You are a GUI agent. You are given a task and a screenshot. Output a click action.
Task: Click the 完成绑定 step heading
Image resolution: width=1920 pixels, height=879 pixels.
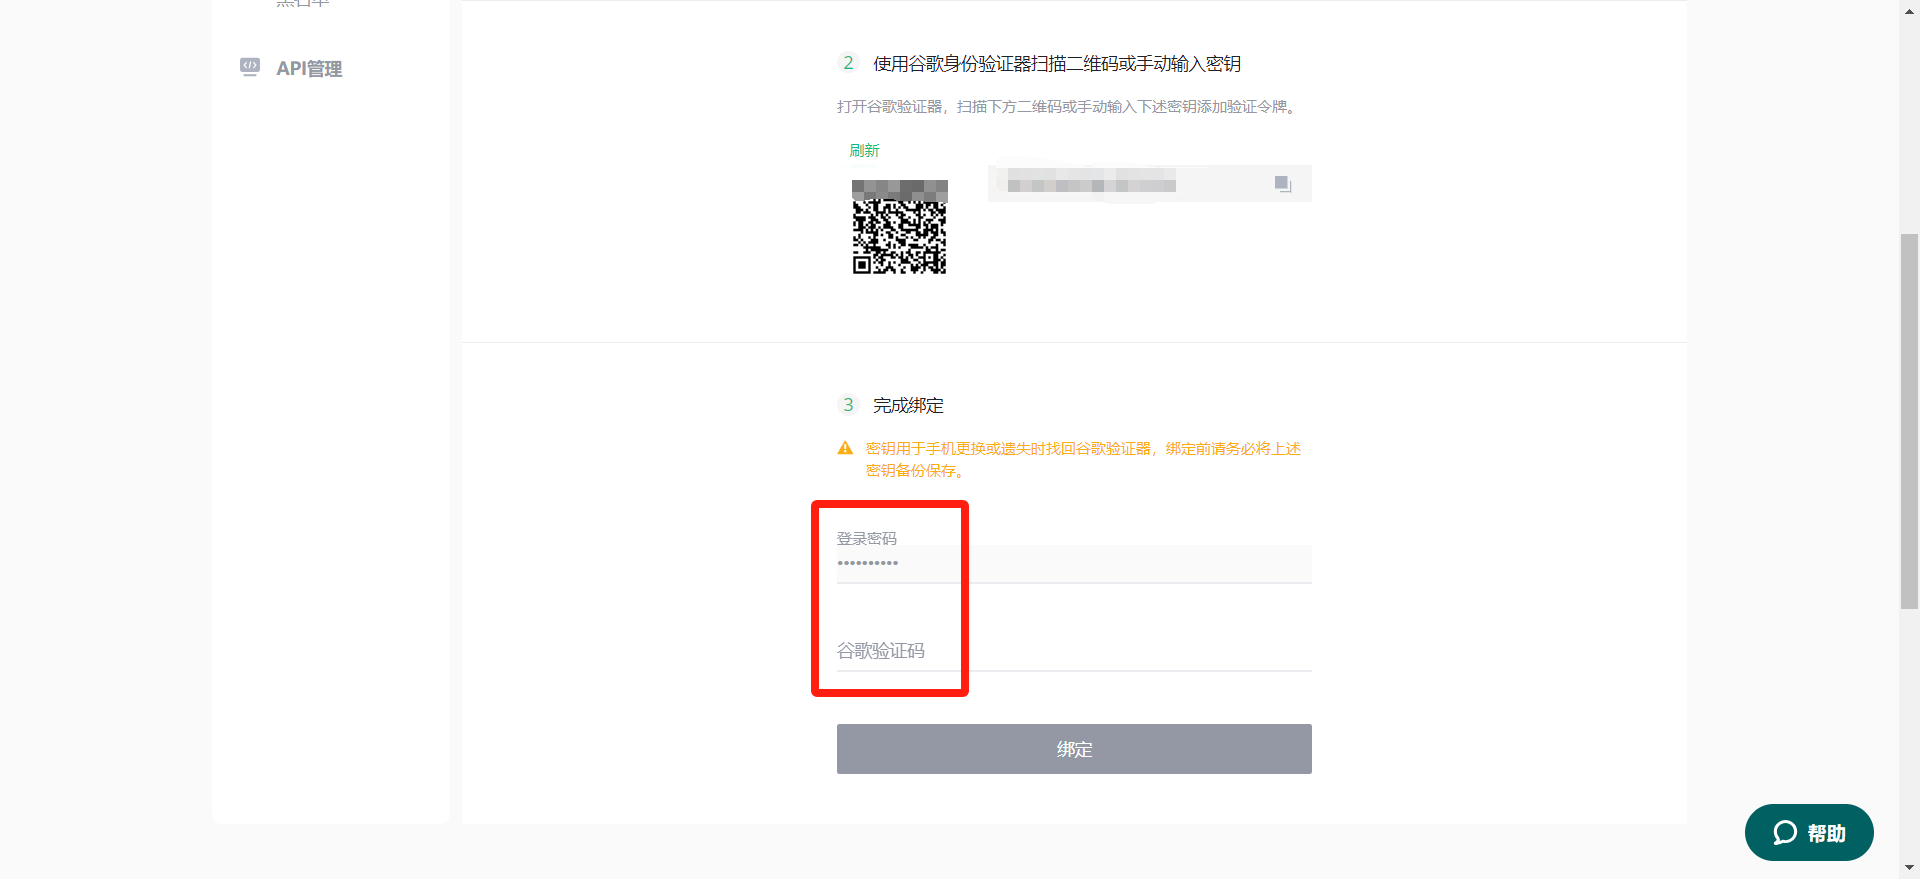click(908, 405)
